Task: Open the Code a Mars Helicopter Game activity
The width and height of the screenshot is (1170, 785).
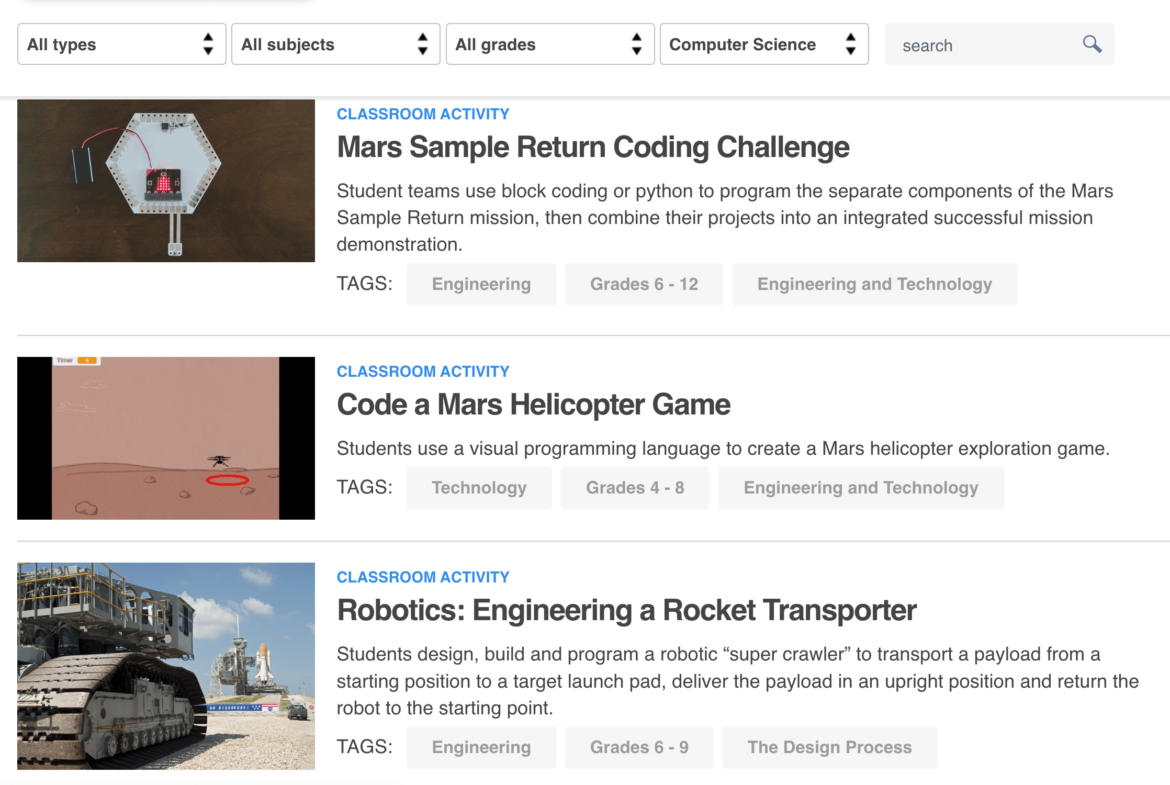Action: (534, 405)
